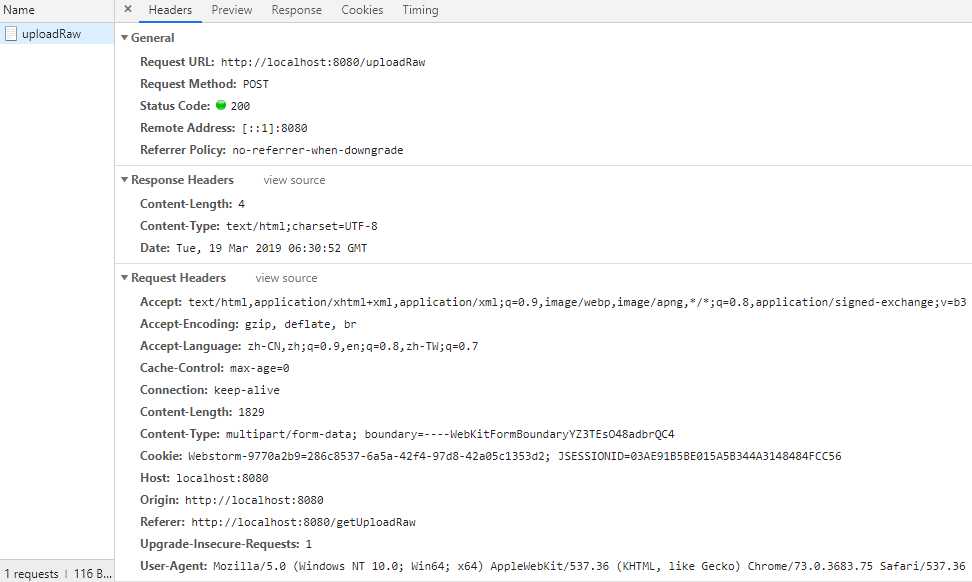Click the multipart/form-data content type value
This screenshot has height=582, width=972.
pos(450,434)
